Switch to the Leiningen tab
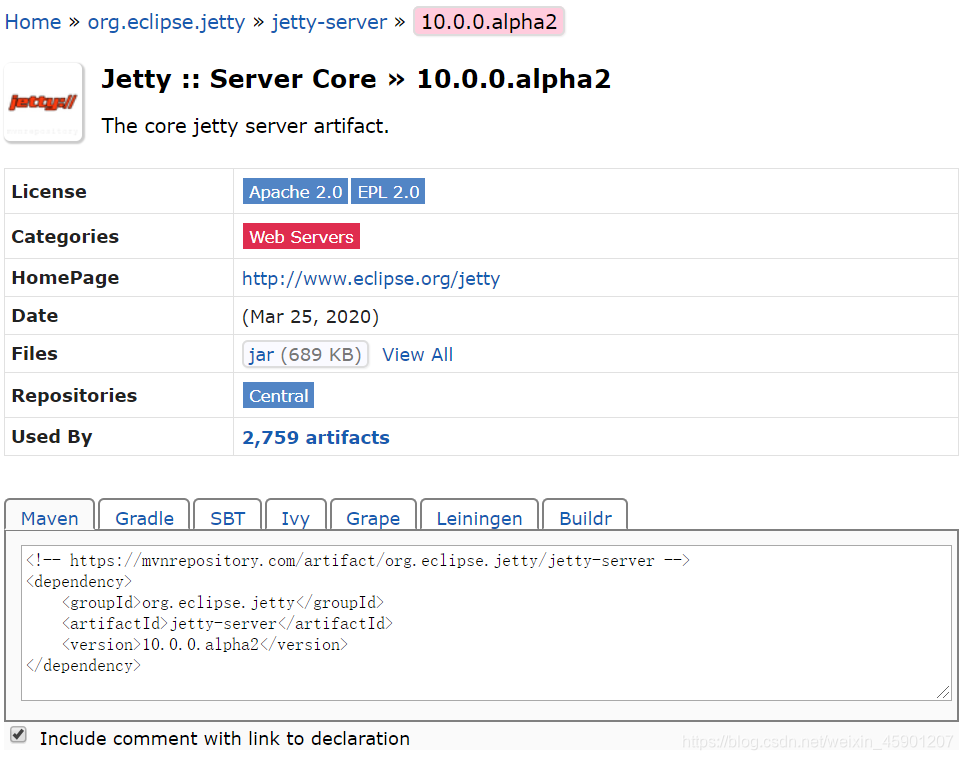963x760 pixels. (x=480, y=516)
